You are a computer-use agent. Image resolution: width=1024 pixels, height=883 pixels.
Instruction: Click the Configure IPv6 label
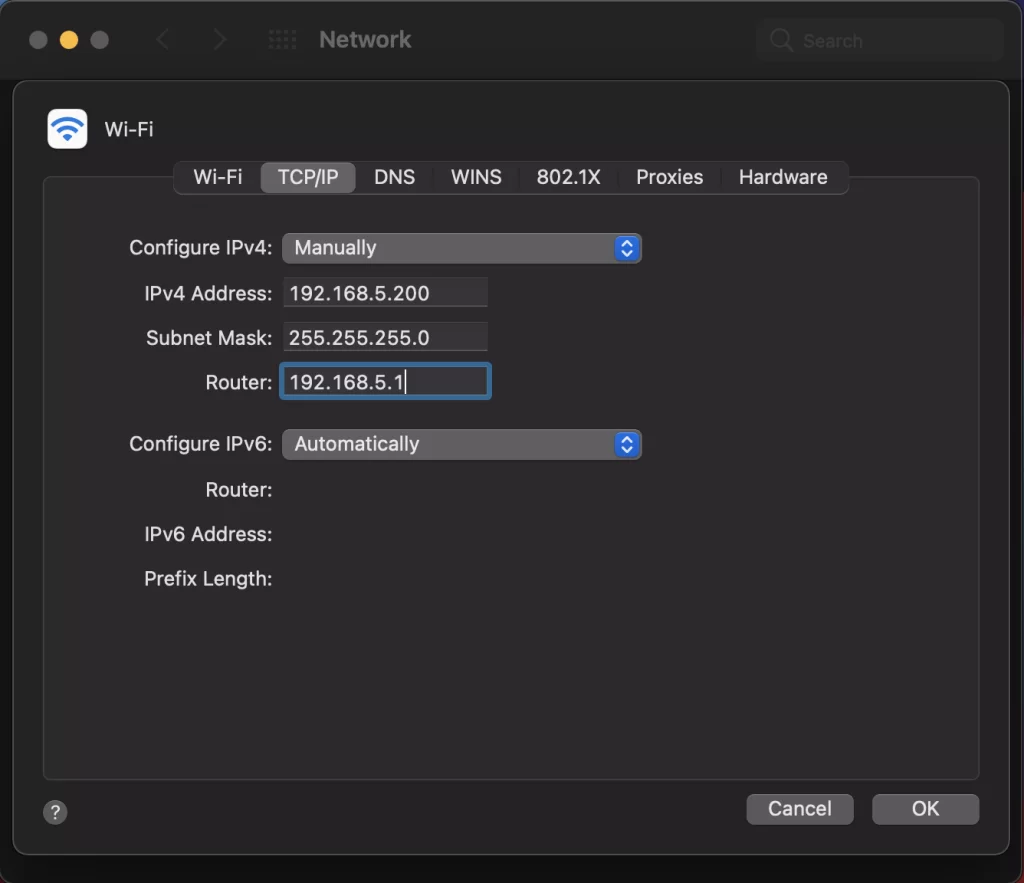coord(200,443)
